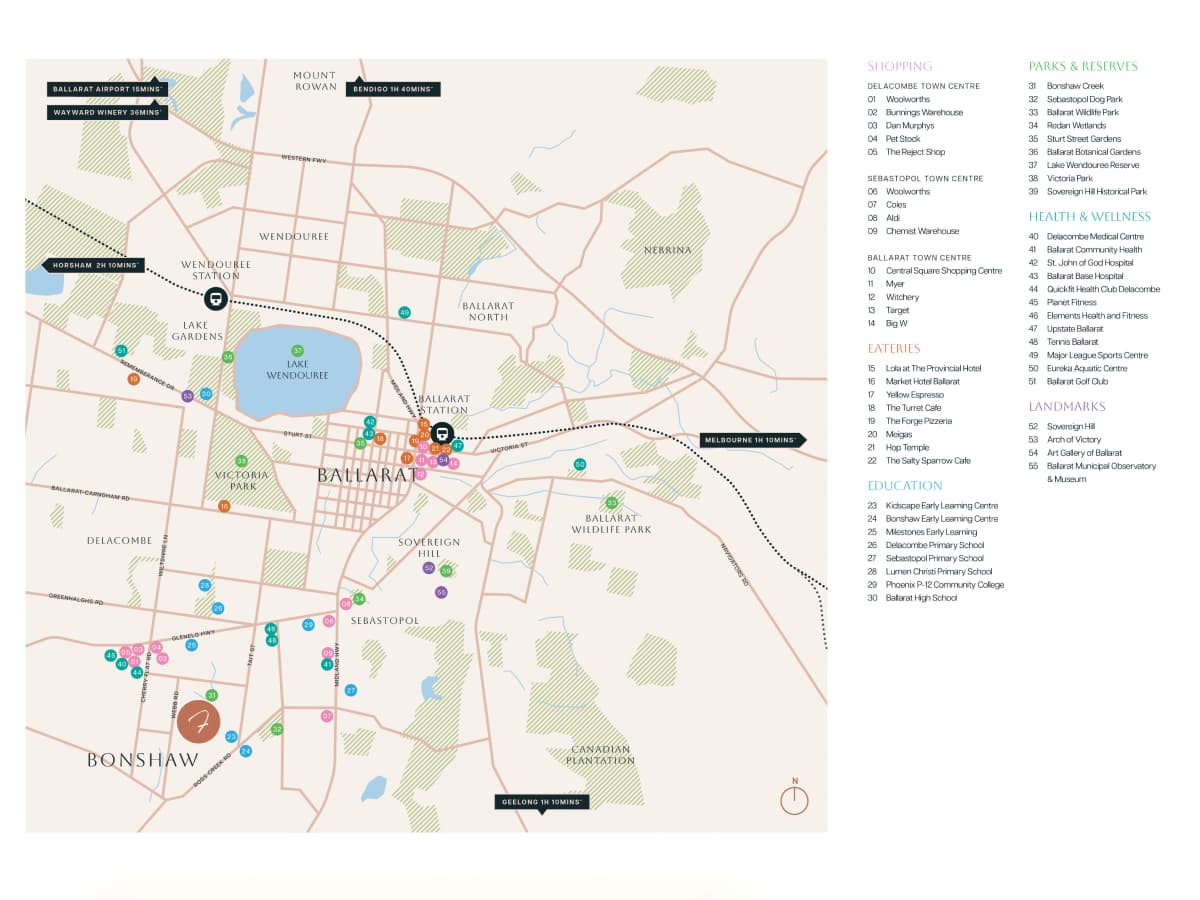Image resolution: width=1200 pixels, height=900 pixels.
Task: Select marker 33 at Ballarat Wildlife Park
Action: point(611,502)
